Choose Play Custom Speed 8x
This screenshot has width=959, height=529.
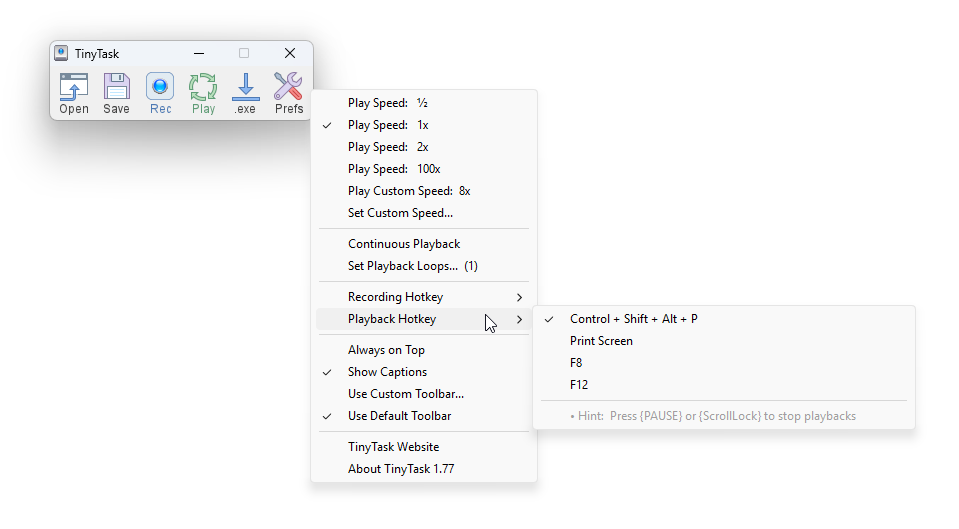(x=424, y=191)
